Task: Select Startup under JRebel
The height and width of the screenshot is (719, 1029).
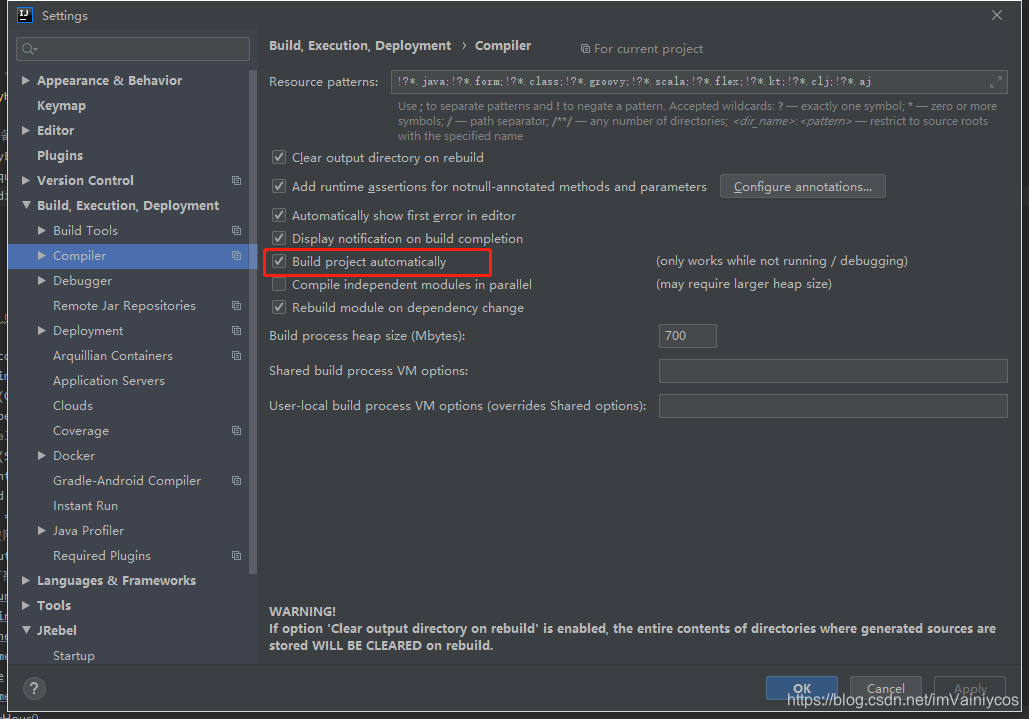Action: pyautogui.click(x=74, y=655)
